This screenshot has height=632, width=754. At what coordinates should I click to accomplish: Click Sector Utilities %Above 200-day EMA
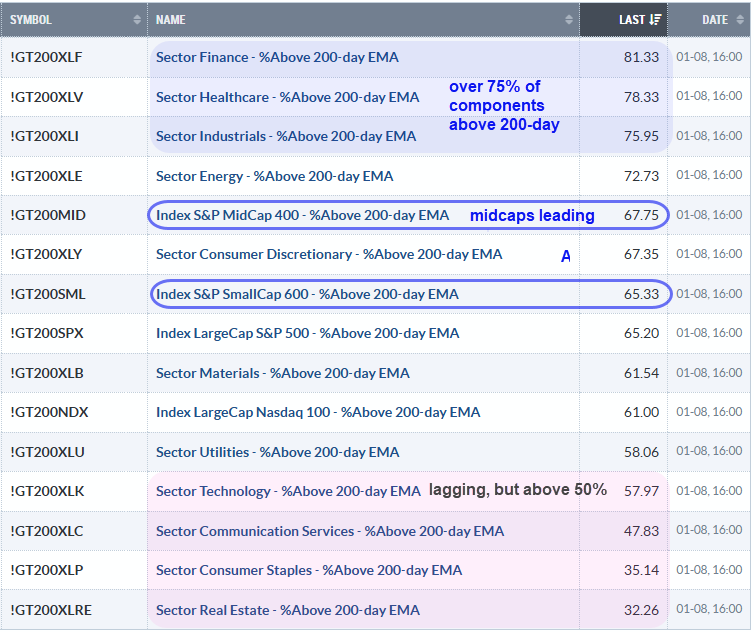(277, 452)
